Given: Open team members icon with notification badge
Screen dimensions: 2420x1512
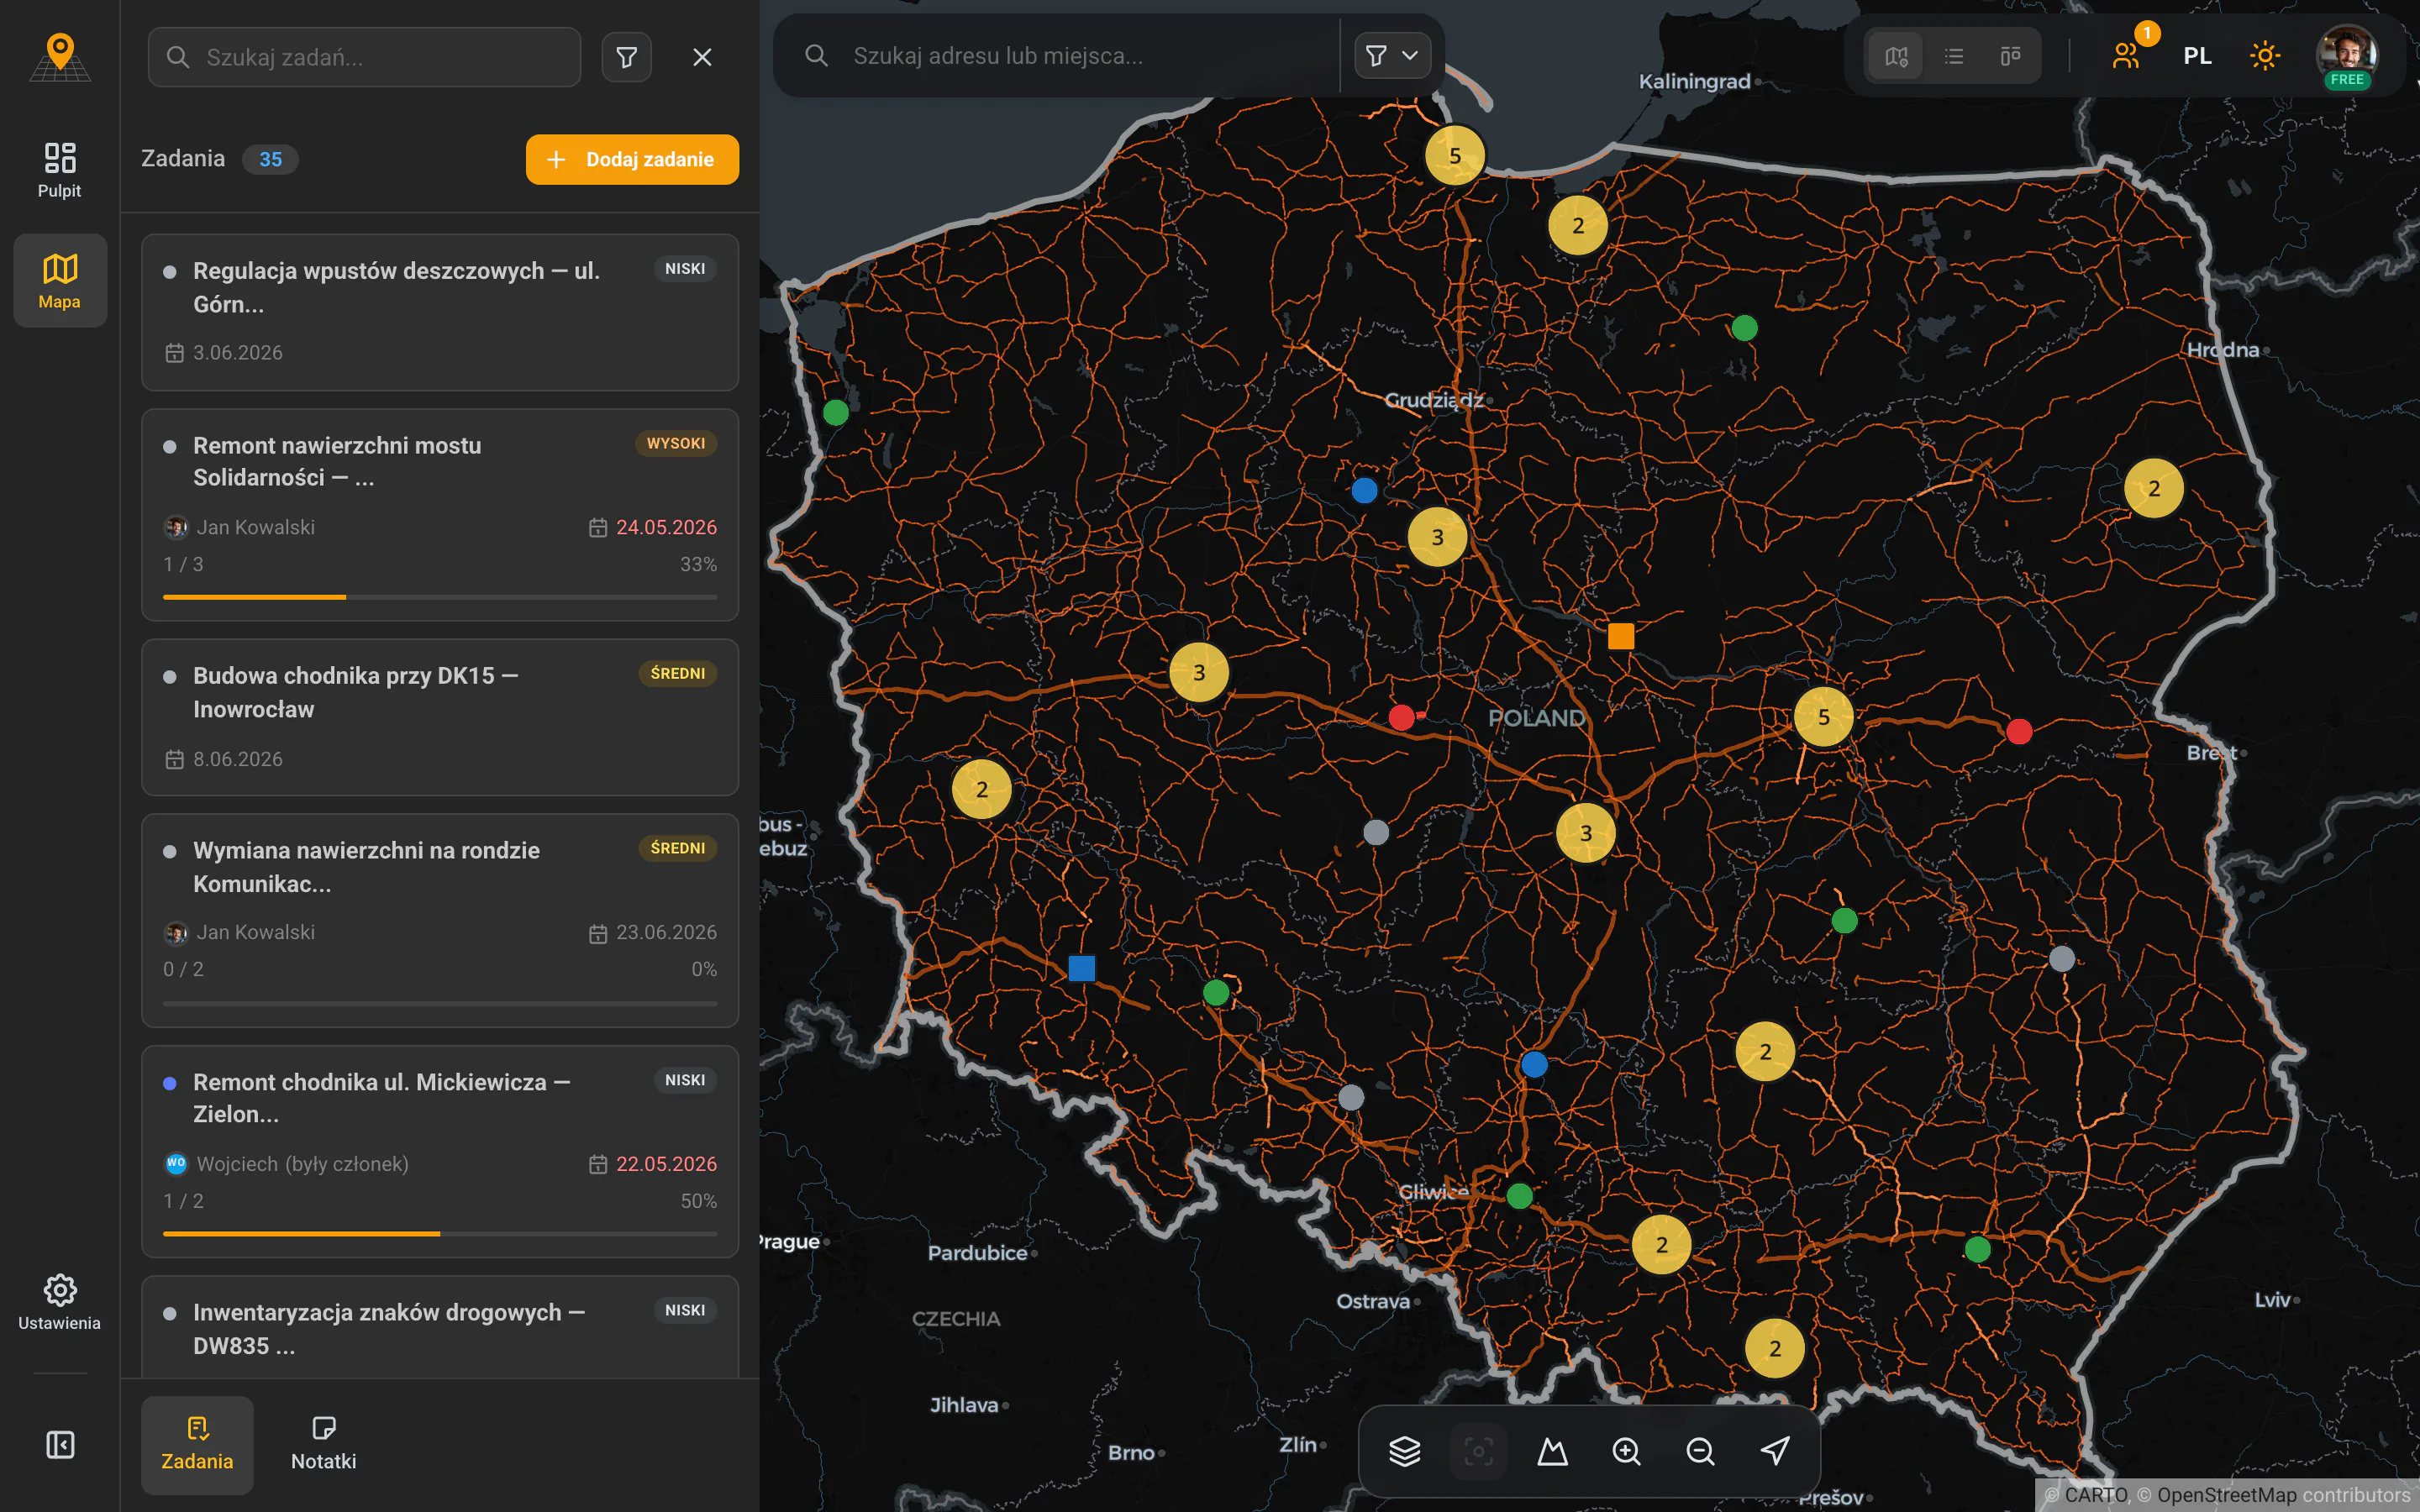Looking at the screenshot, I should 2127,55.
